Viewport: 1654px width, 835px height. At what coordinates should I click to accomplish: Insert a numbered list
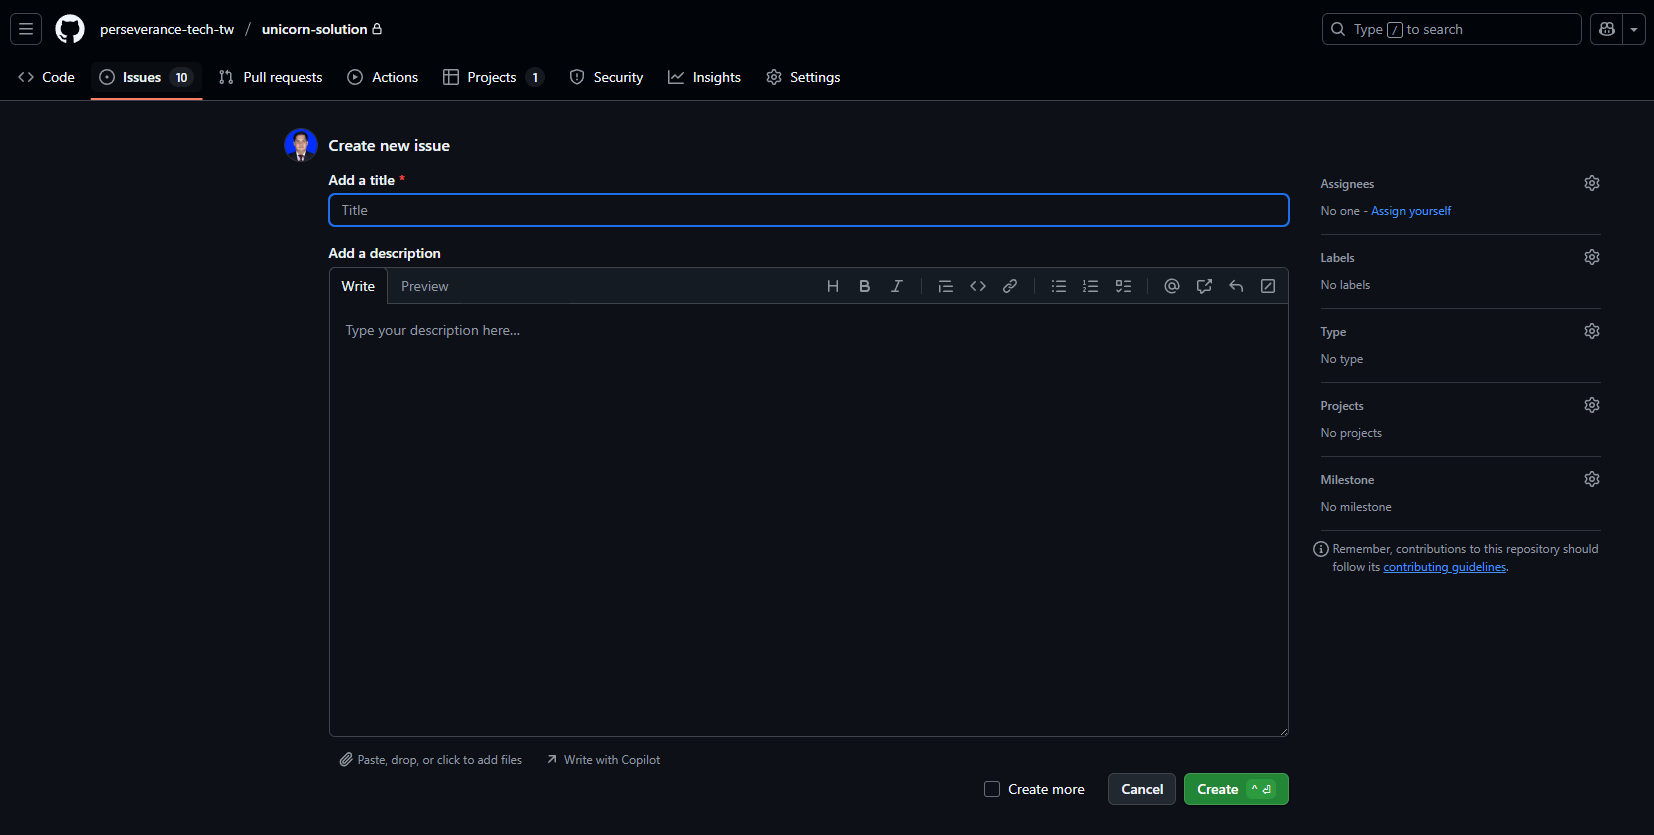click(x=1090, y=286)
